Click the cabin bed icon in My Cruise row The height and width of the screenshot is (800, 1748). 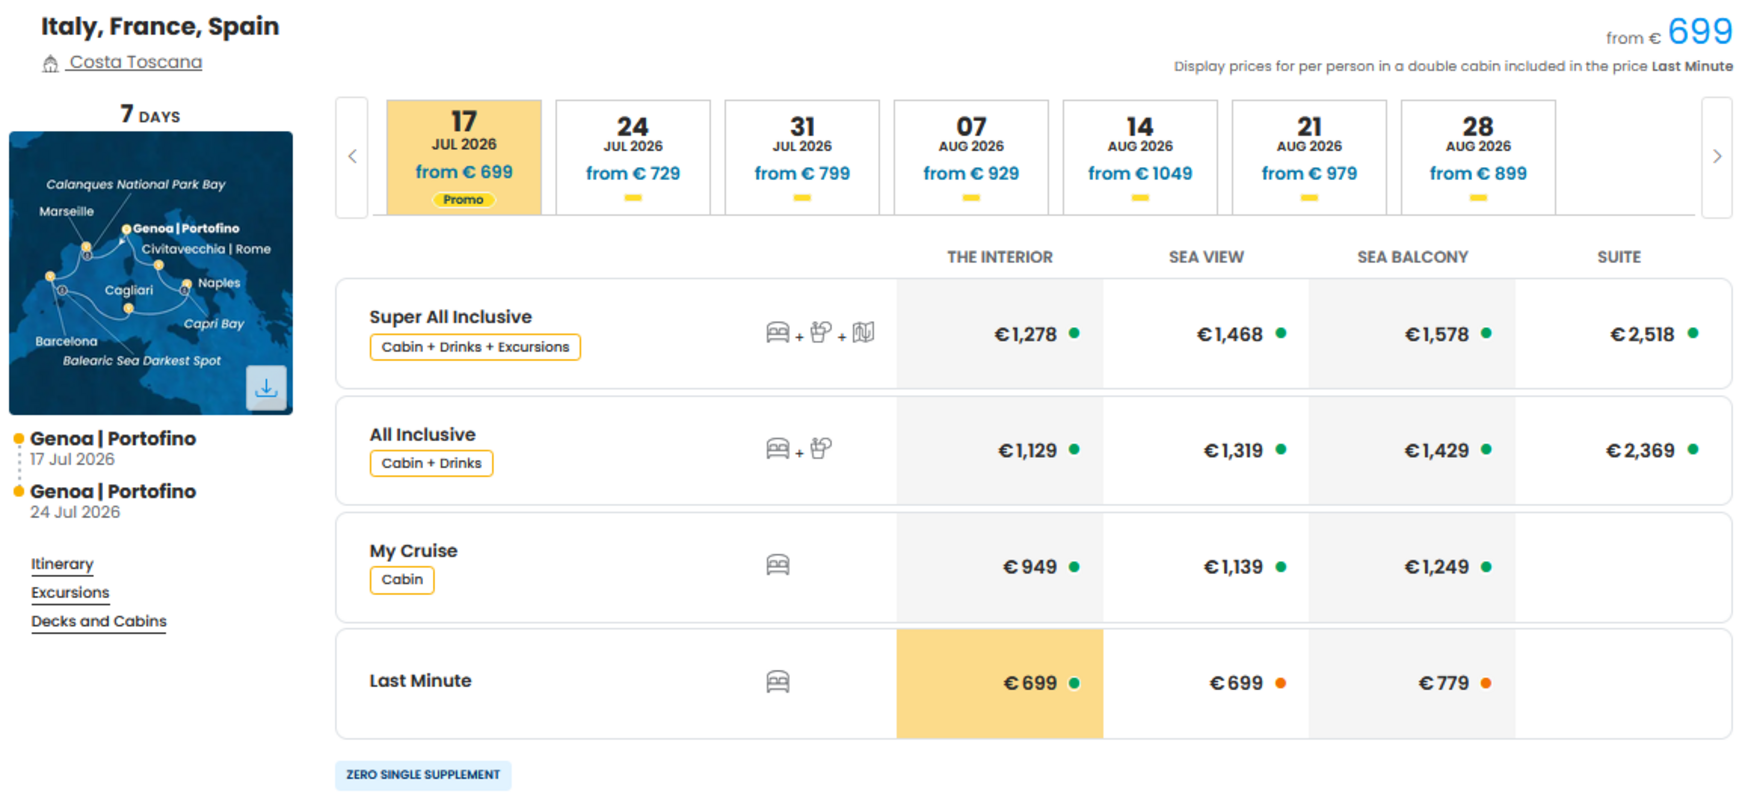pos(778,565)
